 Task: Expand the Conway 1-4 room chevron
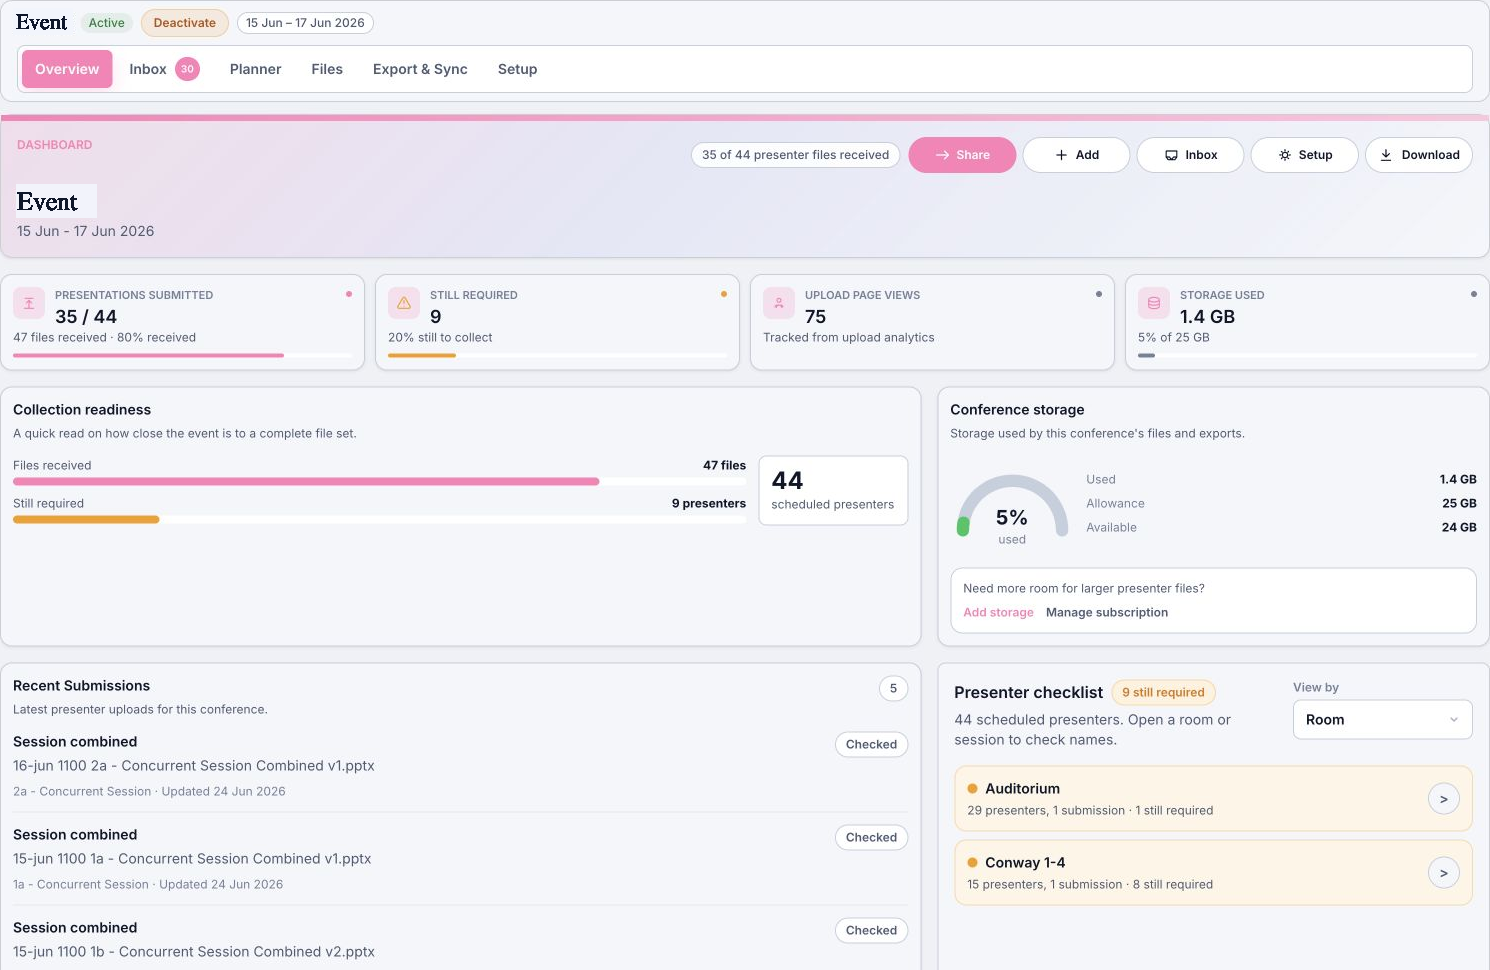point(1443,873)
